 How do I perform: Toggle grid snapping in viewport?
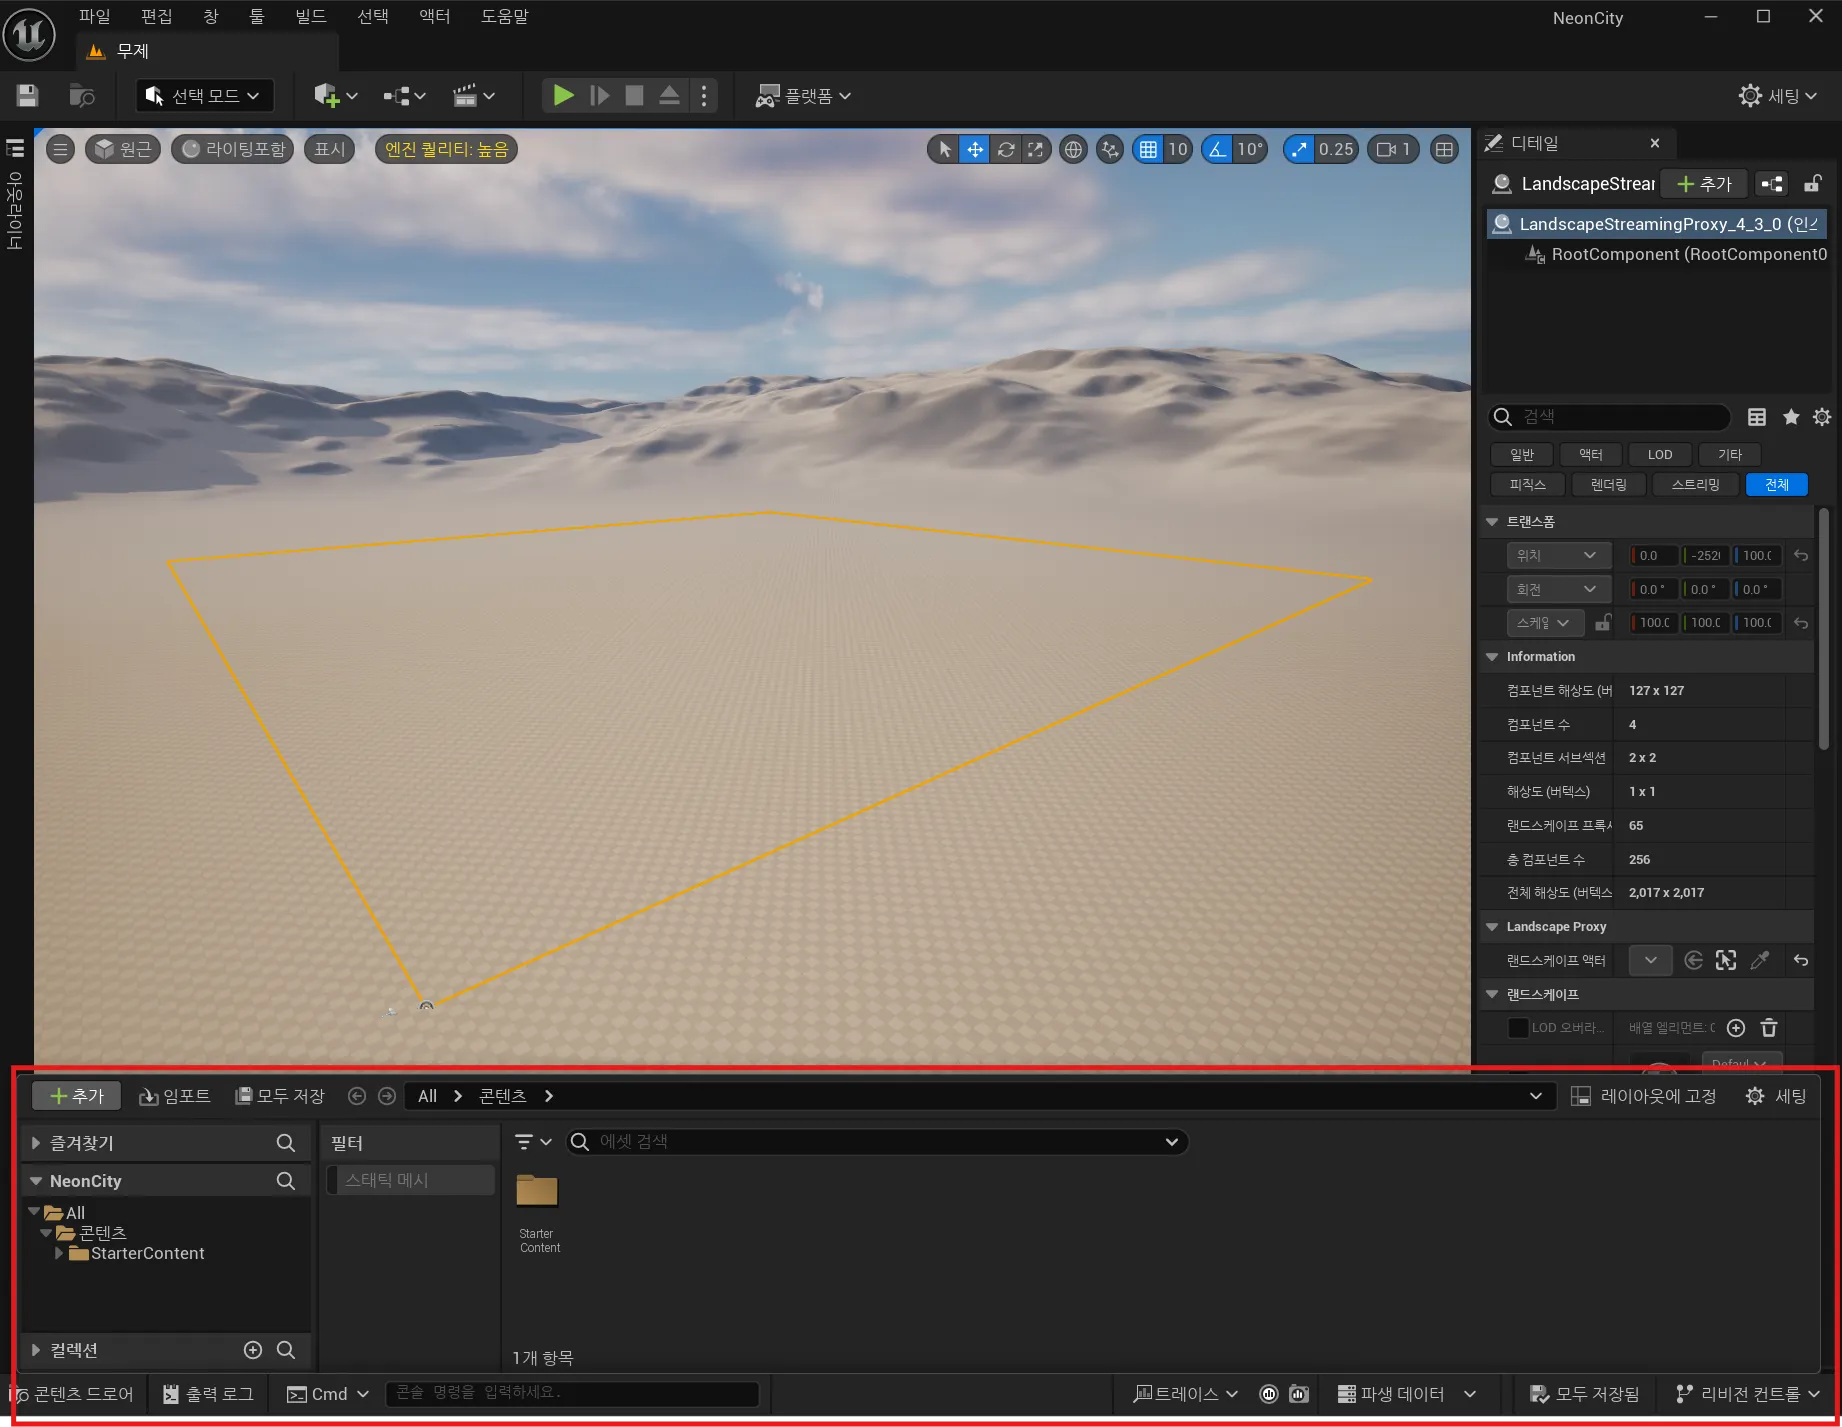point(1148,150)
